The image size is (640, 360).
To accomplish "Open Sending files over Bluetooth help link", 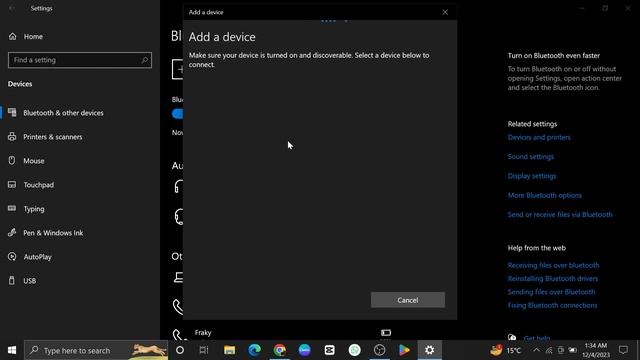I will pos(551,292).
